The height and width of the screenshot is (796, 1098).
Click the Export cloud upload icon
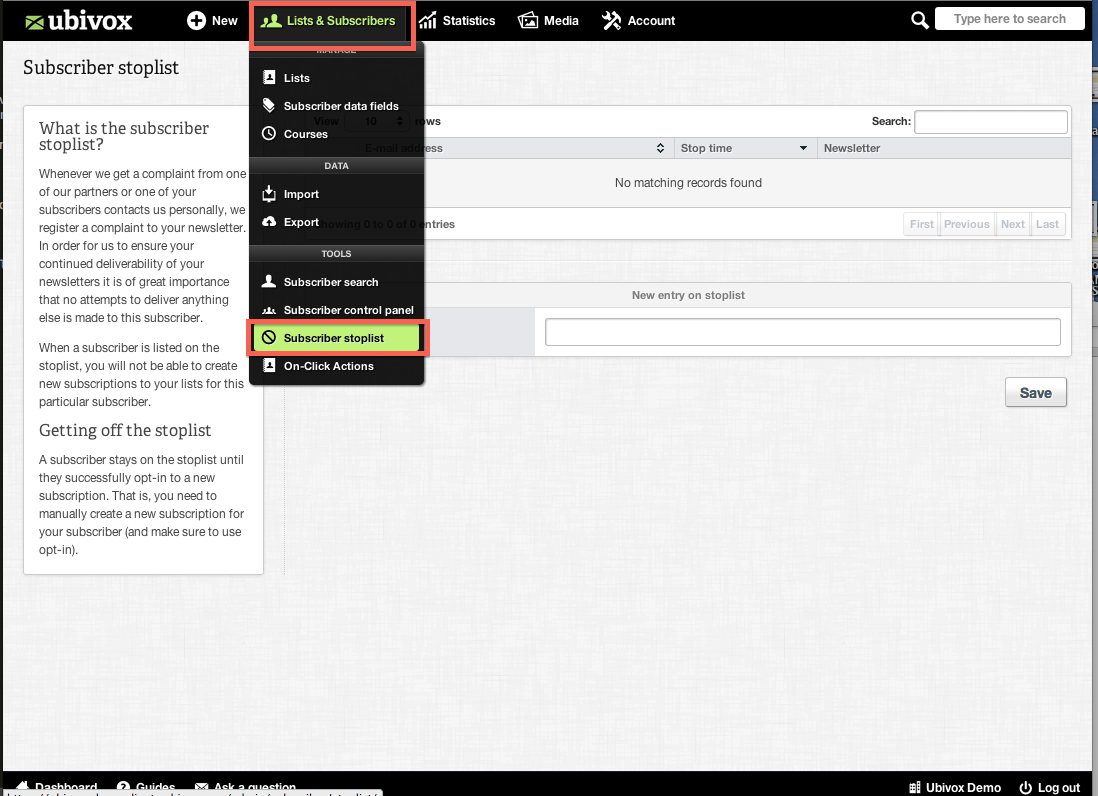coord(269,221)
